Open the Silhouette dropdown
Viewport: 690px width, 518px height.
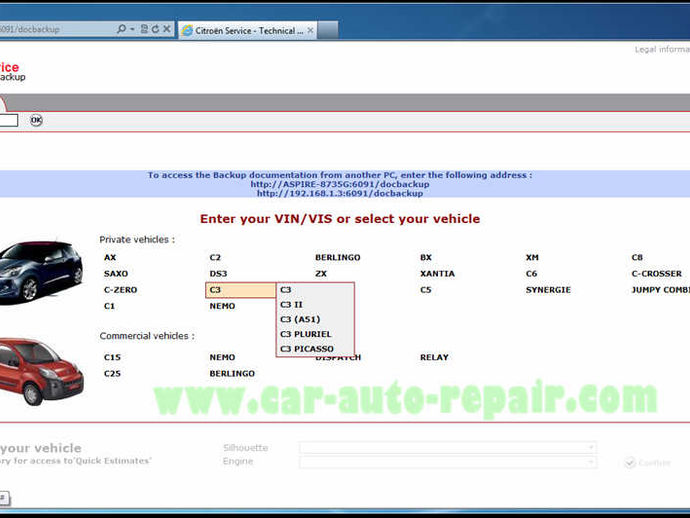tap(448, 448)
